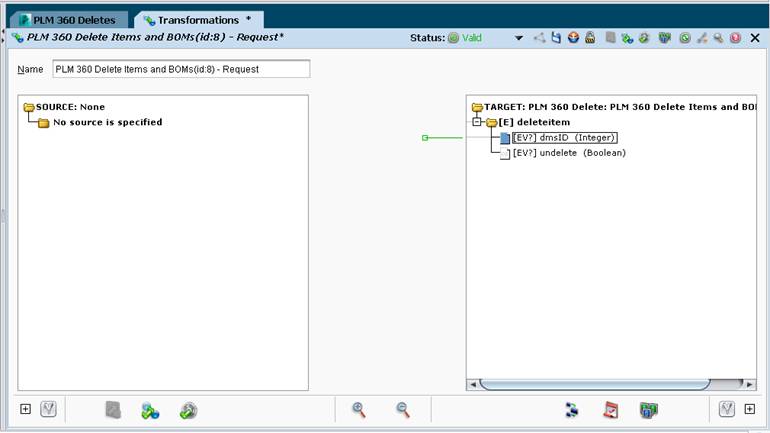The width and height of the screenshot is (770, 433).
Task: Click the checkmark gear icon in bottom toolbar
Action: [x=188, y=410]
